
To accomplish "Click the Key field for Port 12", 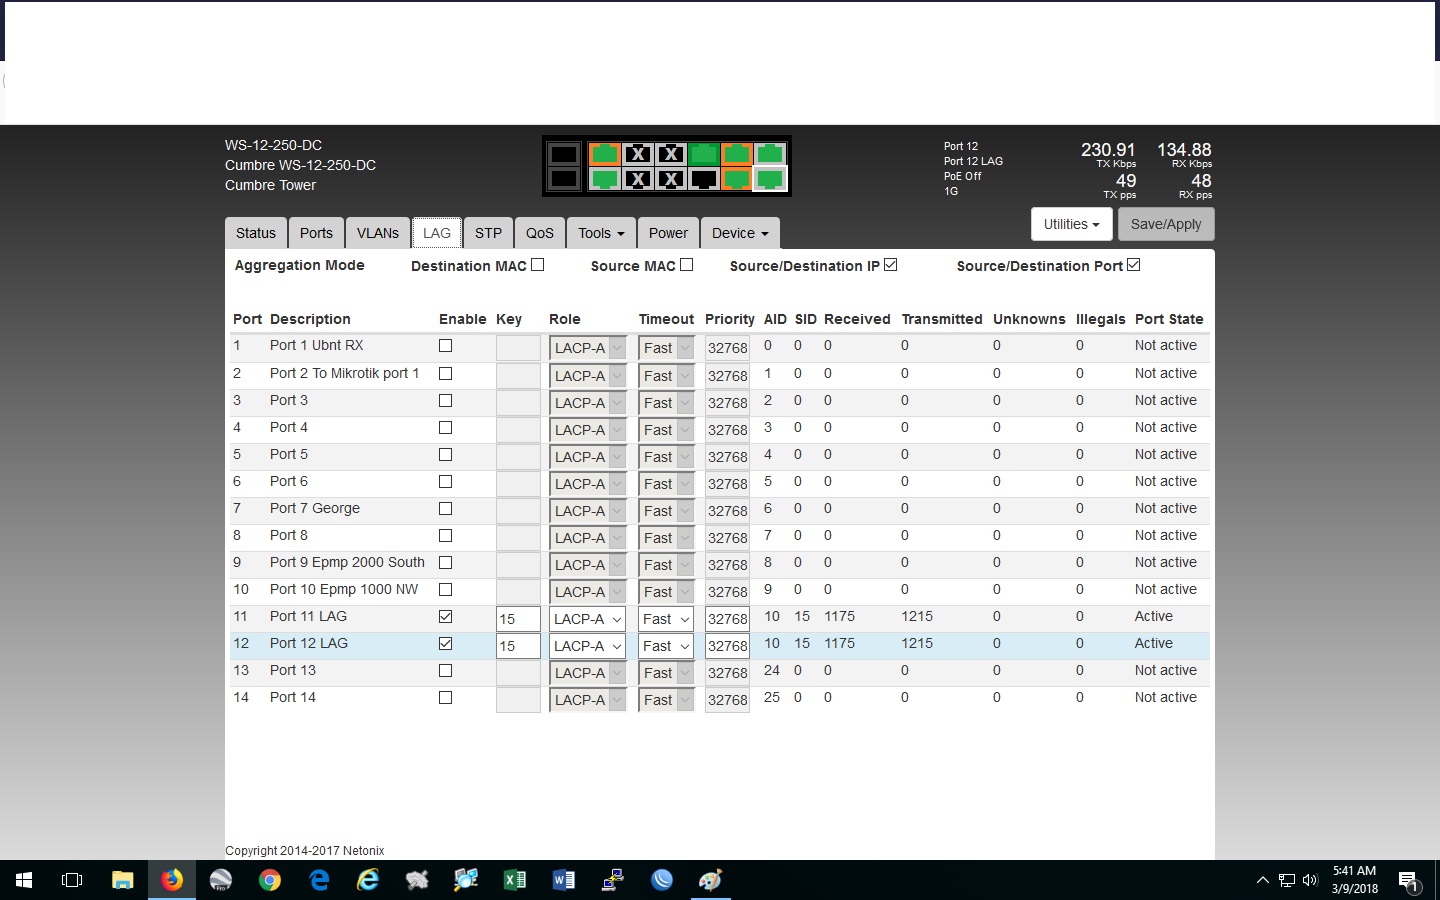I will tap(518, 646).
